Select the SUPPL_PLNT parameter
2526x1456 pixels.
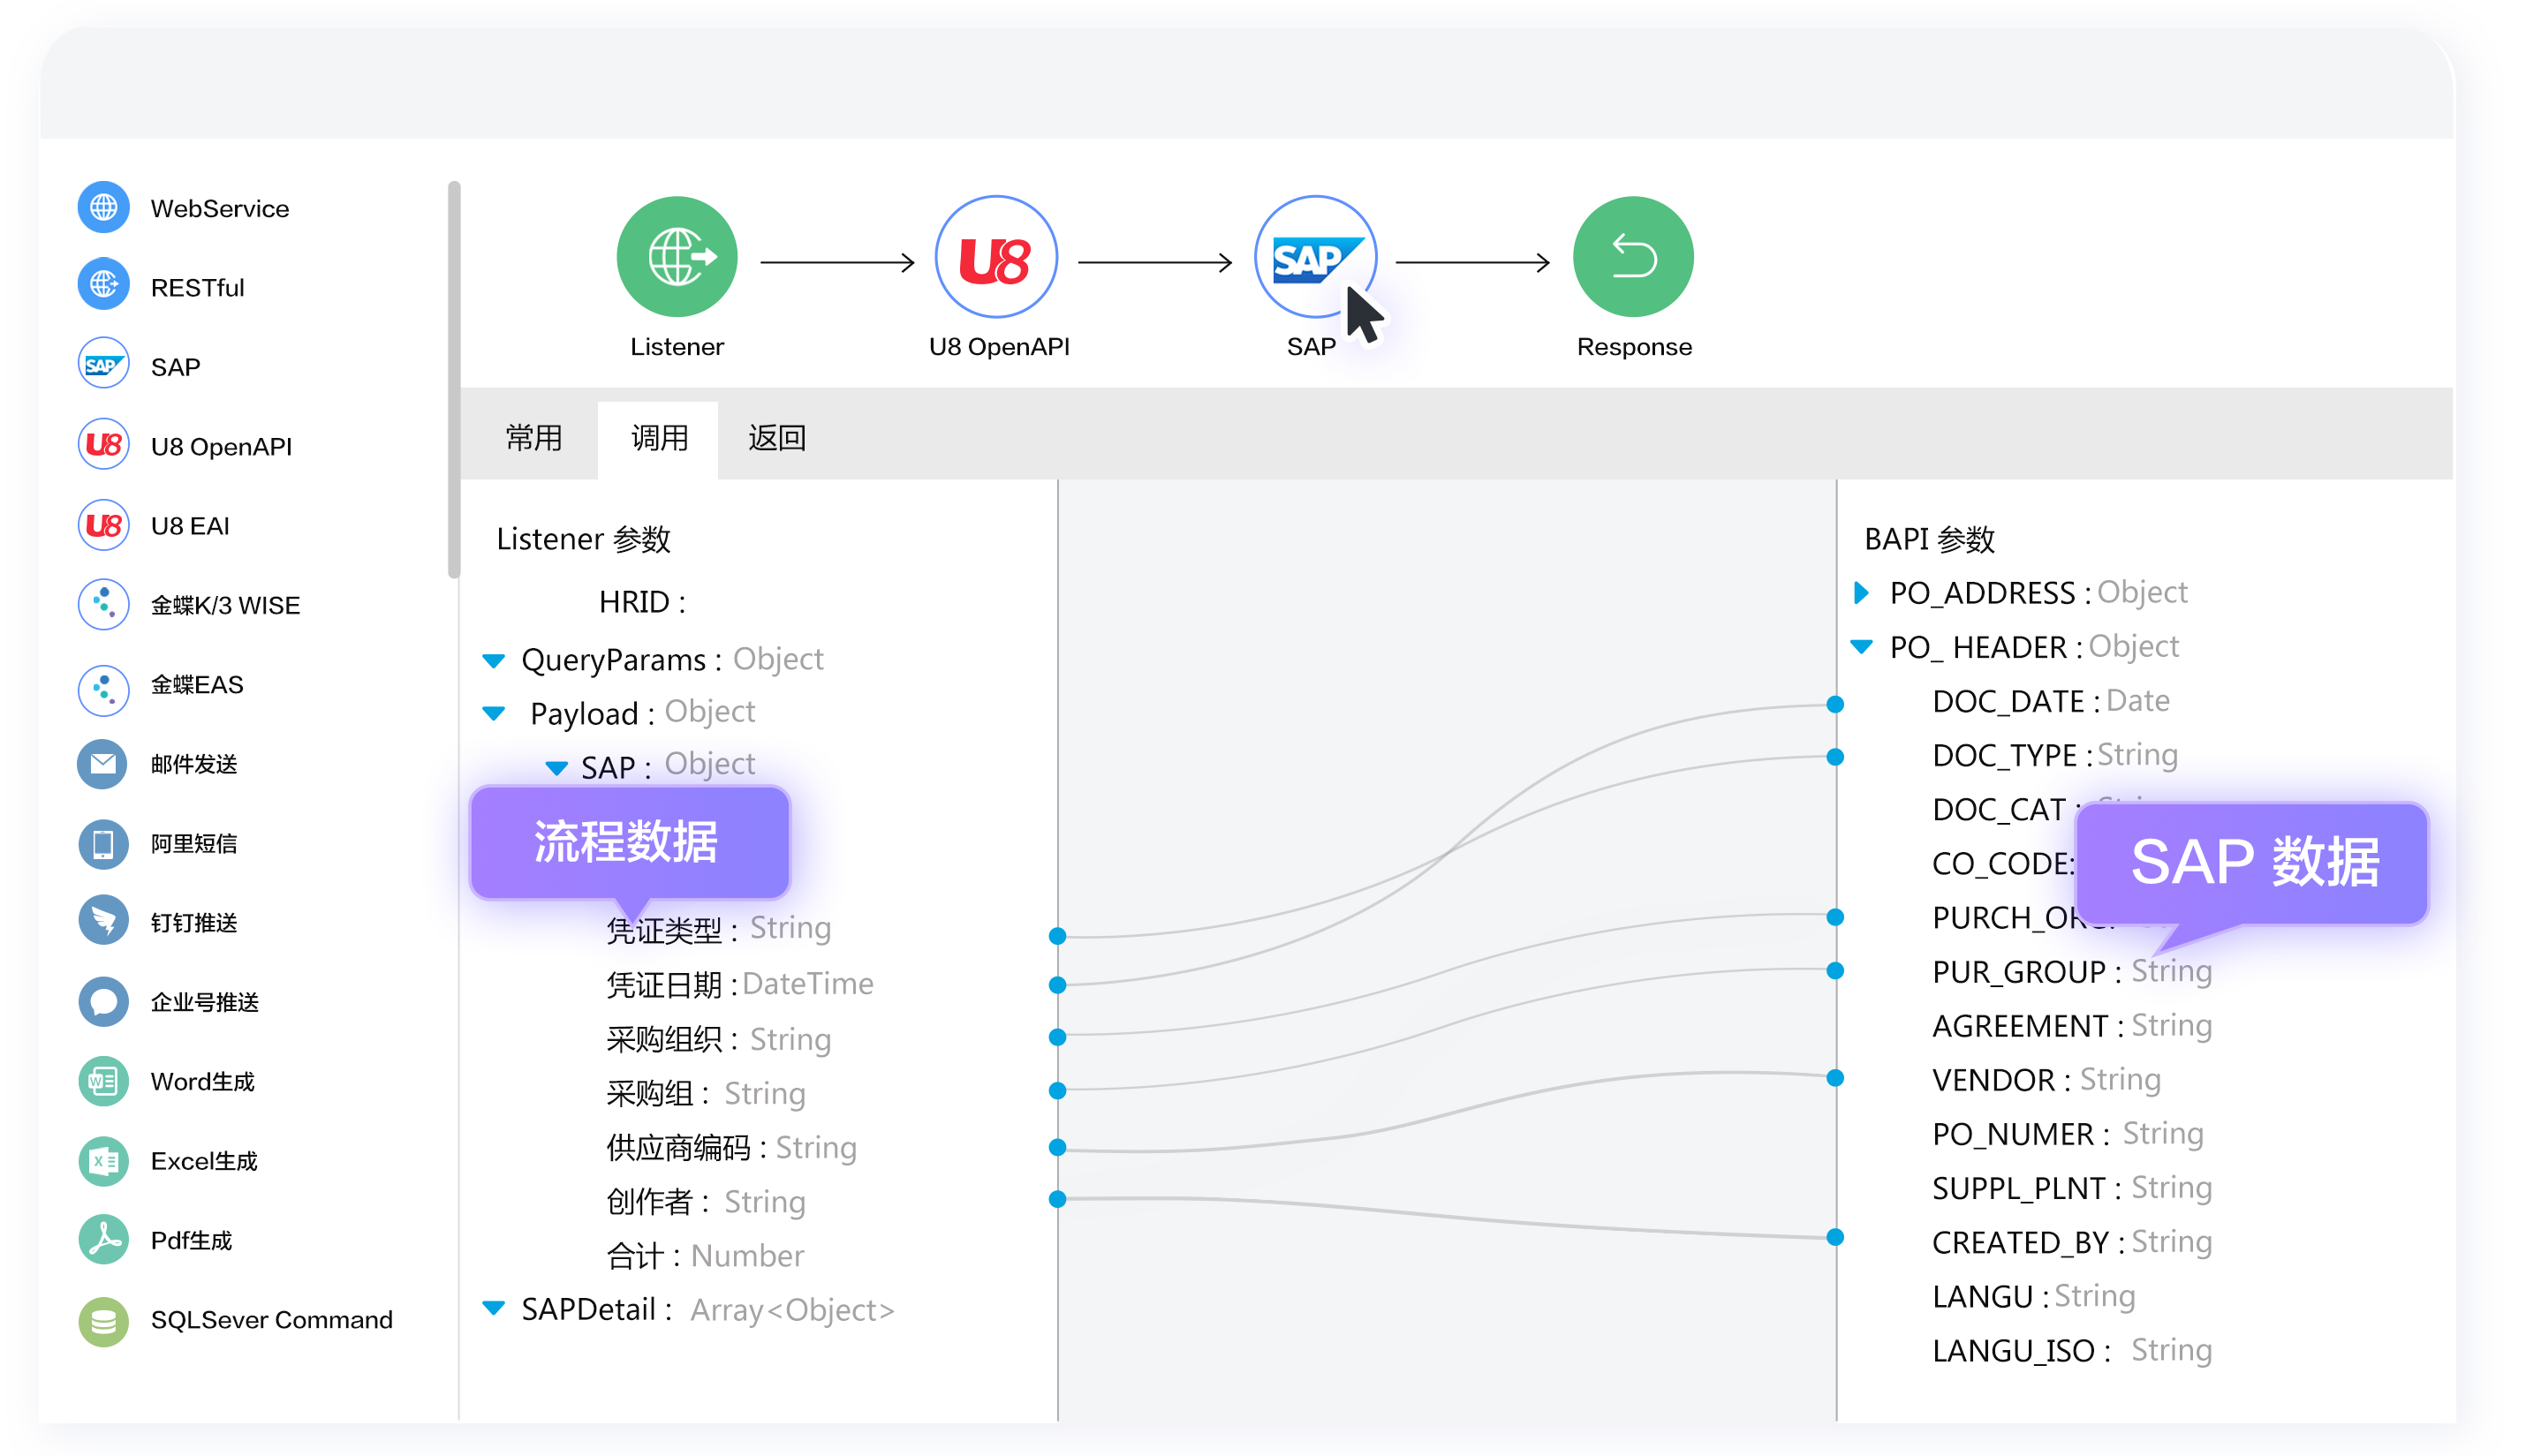click(x=2071, y=1187)
